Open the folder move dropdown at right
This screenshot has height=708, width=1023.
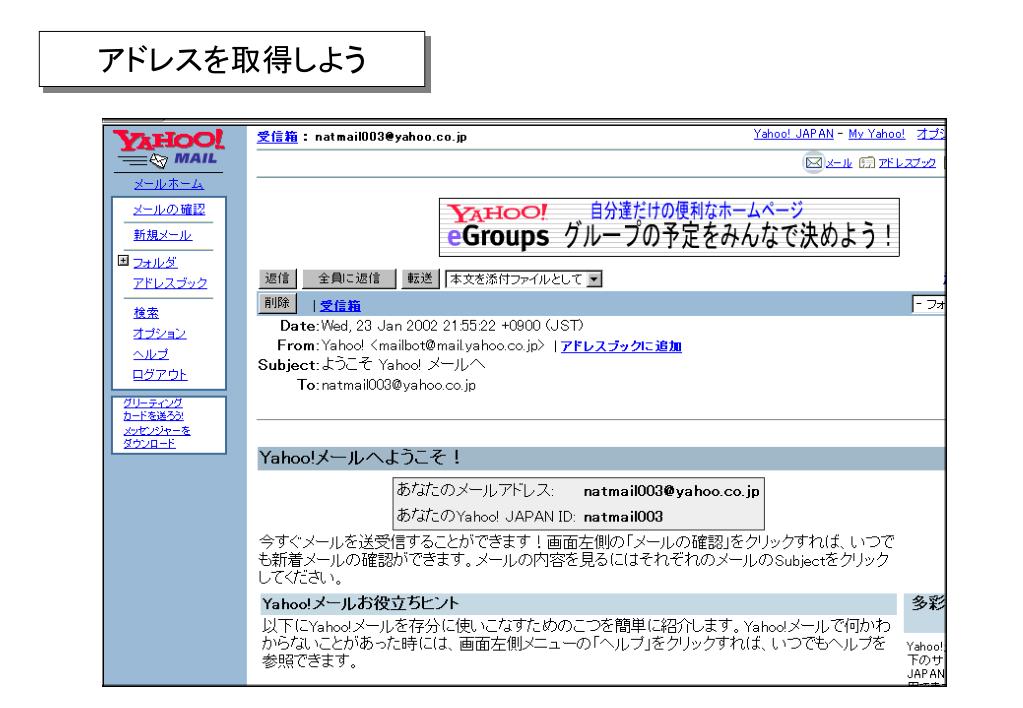tap(928, 304)
